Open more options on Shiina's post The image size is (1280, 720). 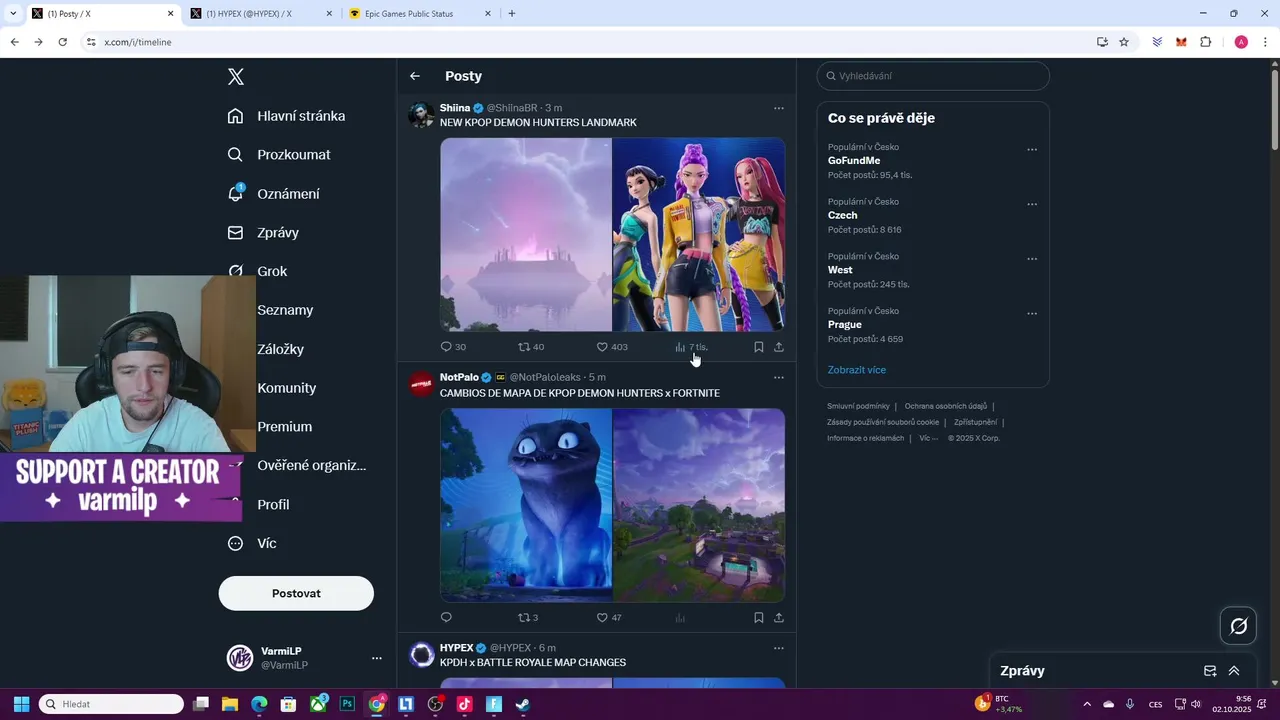pos(779,108)
